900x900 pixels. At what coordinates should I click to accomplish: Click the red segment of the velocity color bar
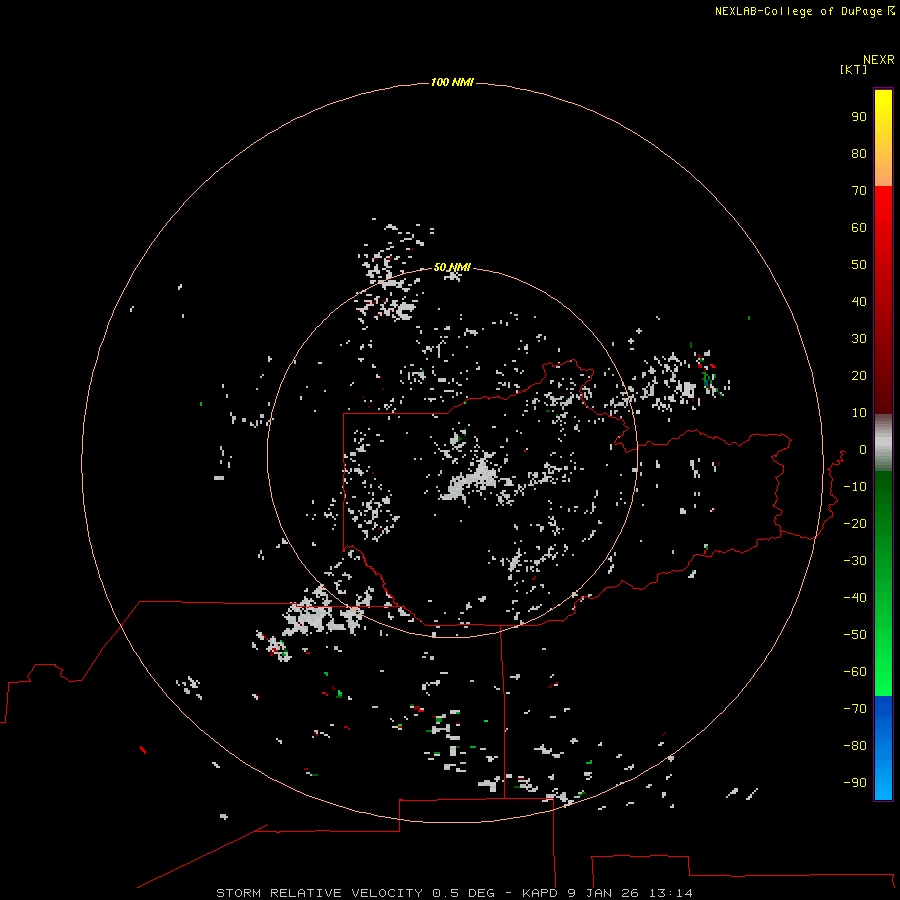pyautogui.click(x=883, y=300)
